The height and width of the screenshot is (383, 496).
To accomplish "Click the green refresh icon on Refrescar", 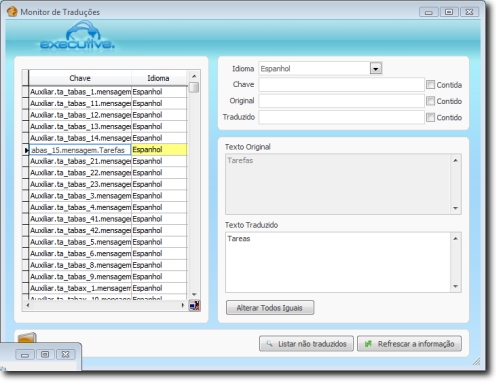I will pyautogui.click(x=368, y=343).
